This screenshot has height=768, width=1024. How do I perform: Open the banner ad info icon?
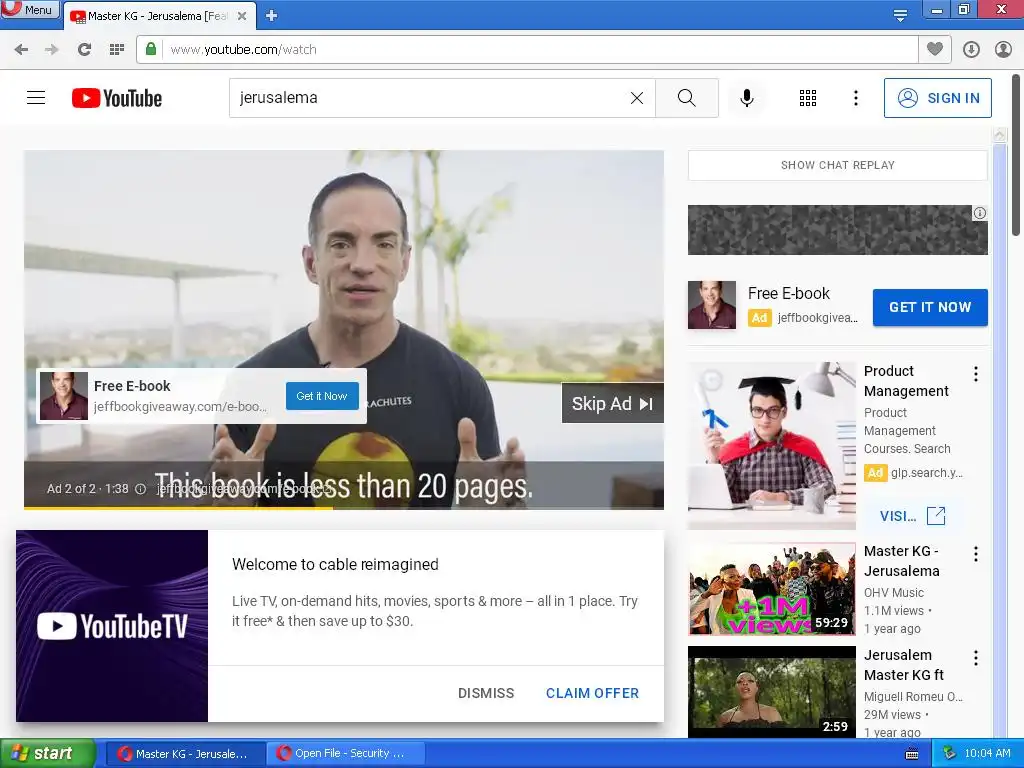pyautogui.click(x=980, y=213)
